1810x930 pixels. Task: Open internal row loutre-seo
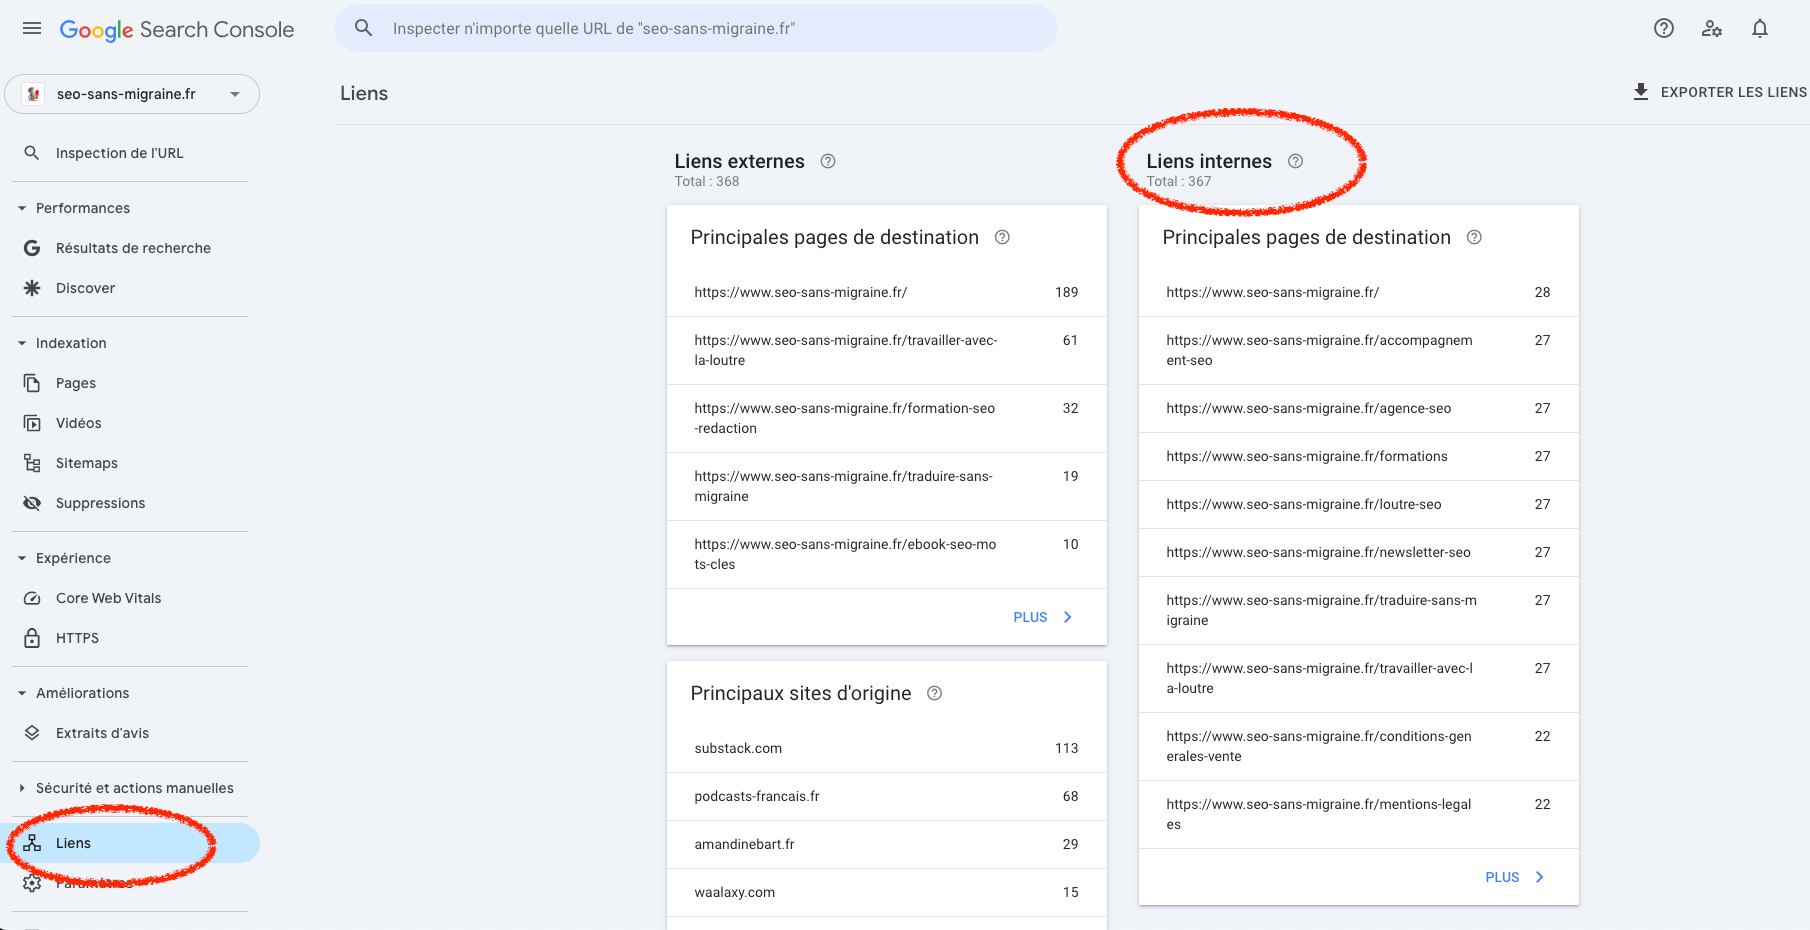tap(1359, 504)
